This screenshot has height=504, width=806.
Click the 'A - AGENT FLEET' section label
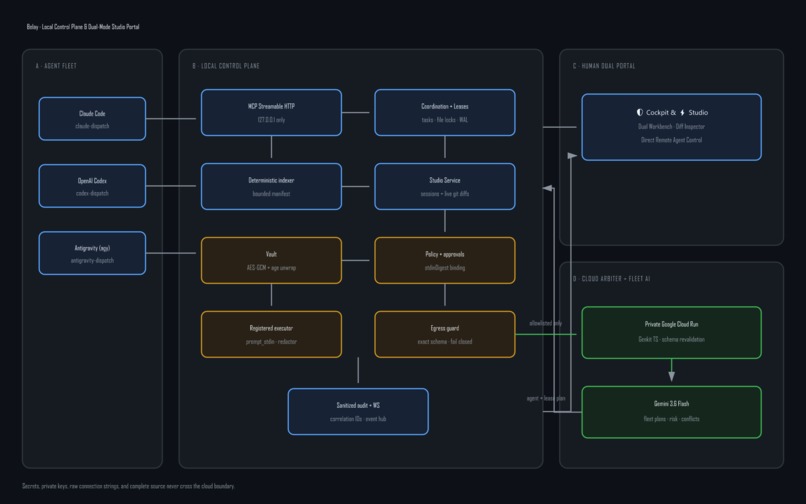pos(56,66)
